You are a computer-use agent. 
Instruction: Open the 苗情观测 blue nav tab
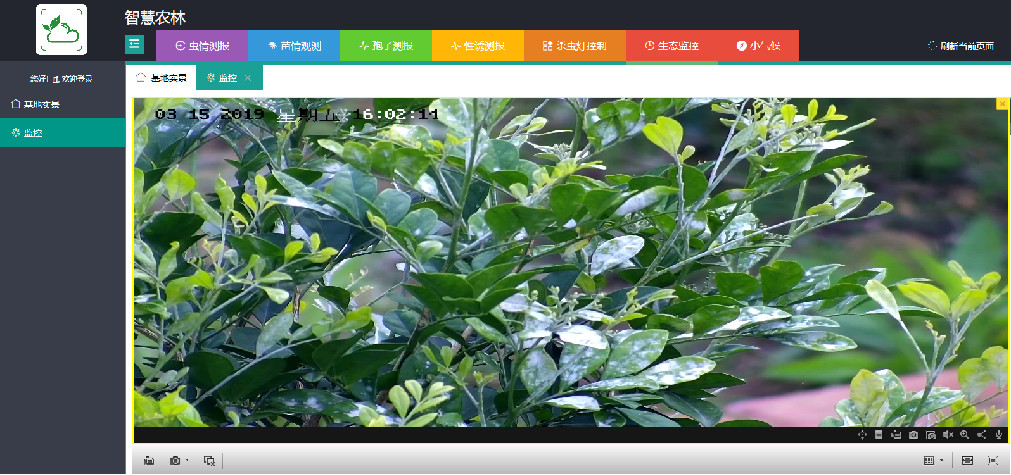293,46
